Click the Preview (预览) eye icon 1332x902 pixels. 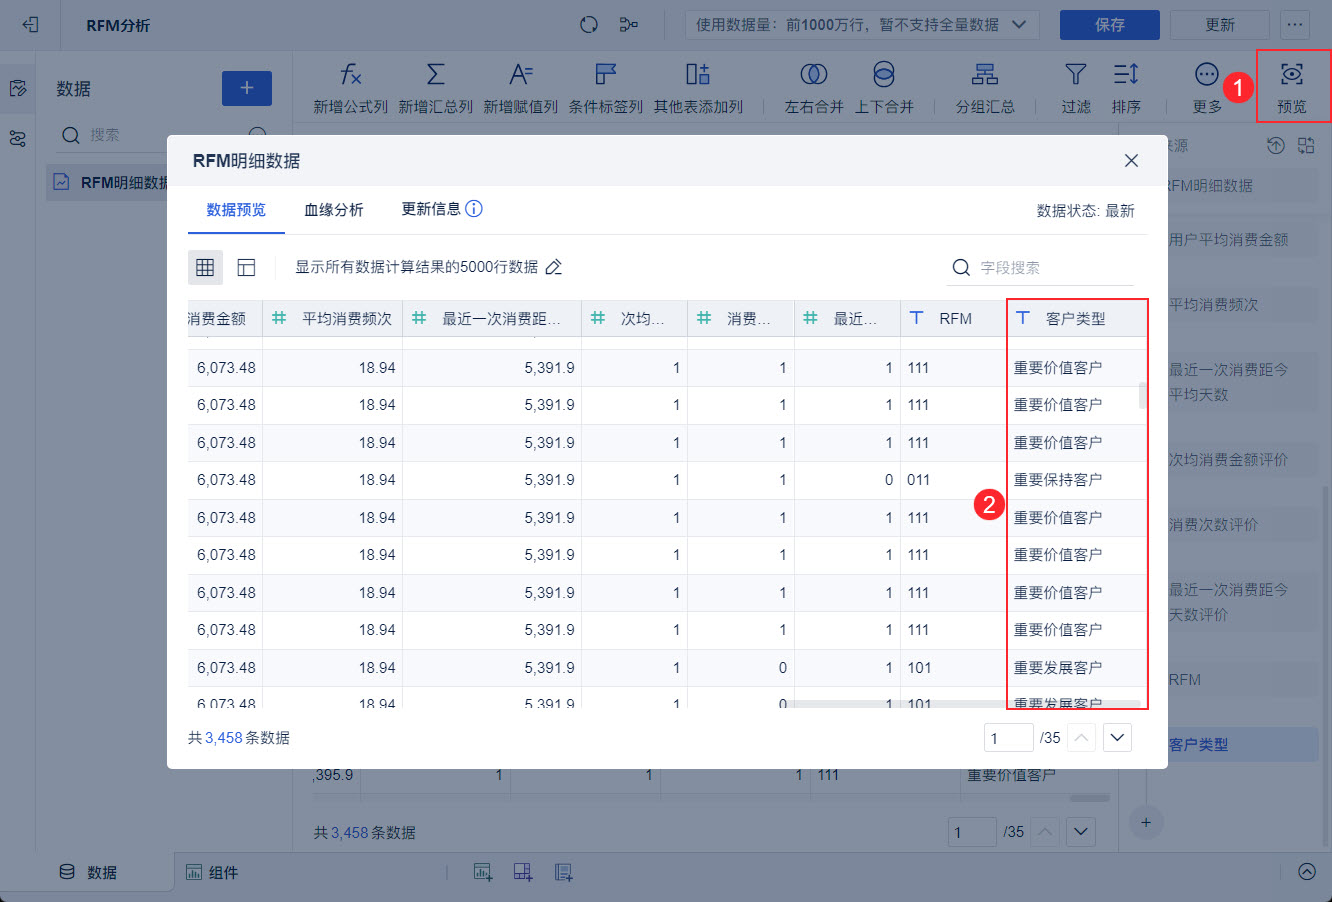(x=1292, y=75)
